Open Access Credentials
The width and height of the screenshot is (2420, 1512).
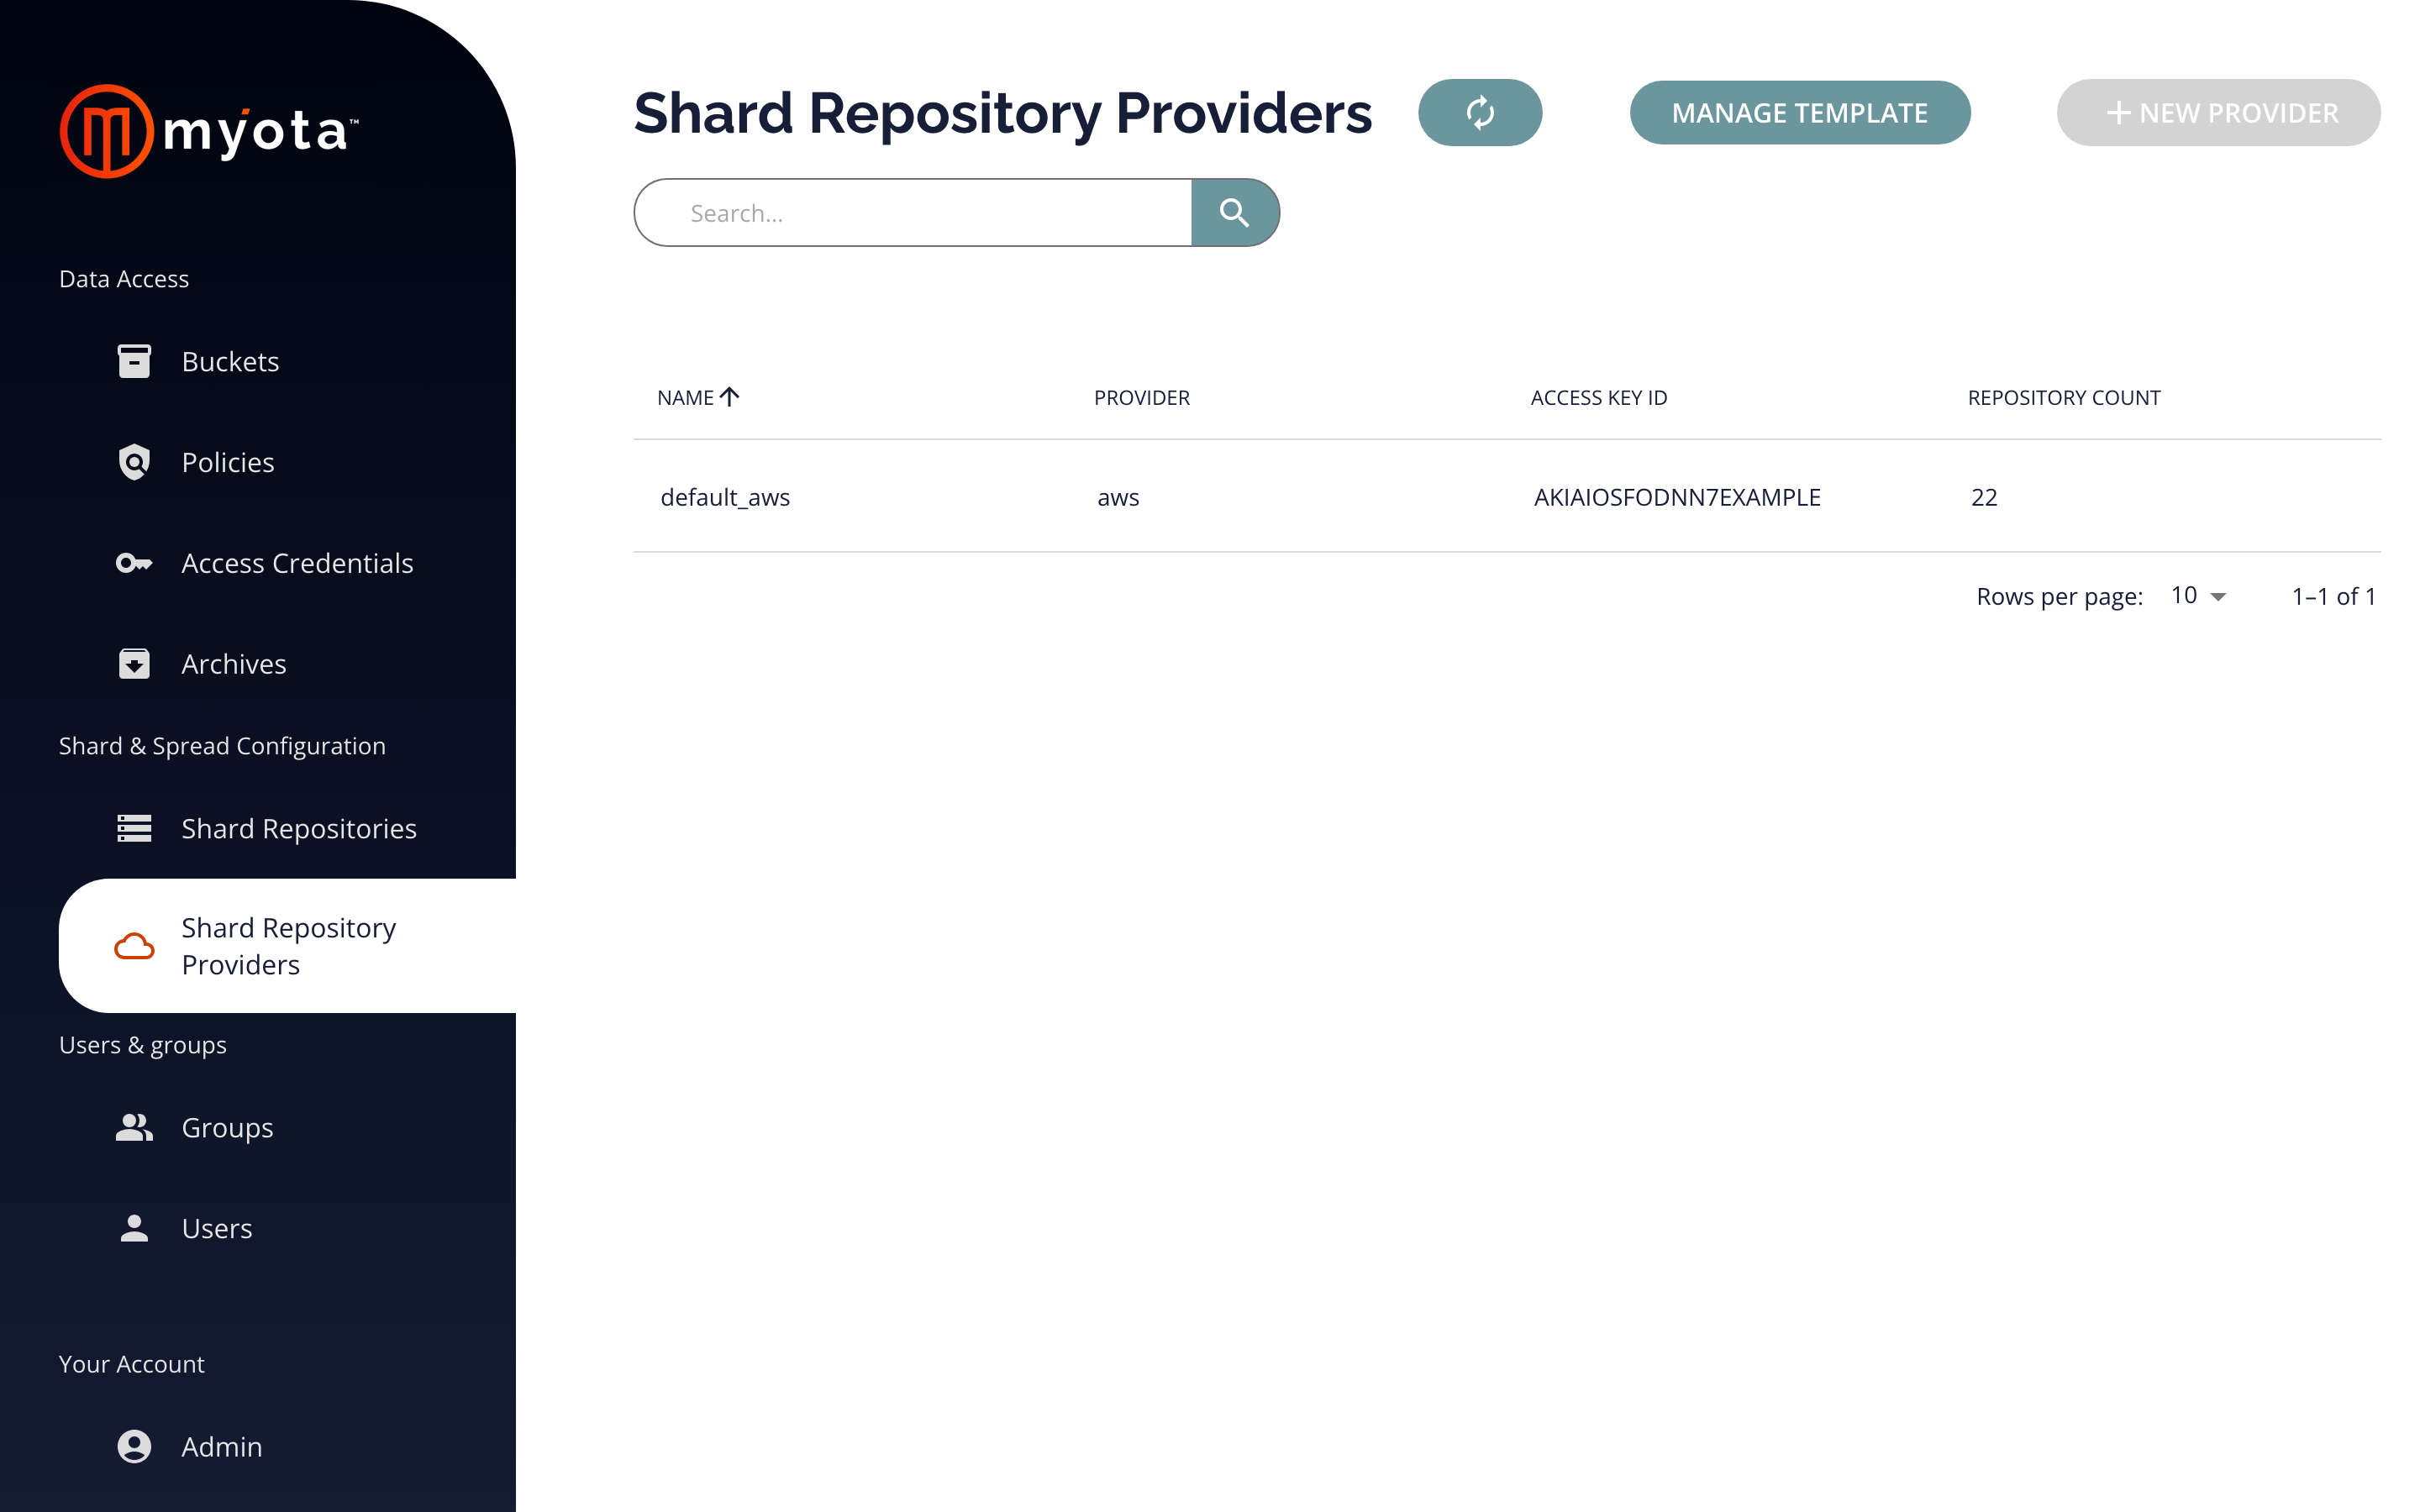click(x=297, y=563)
